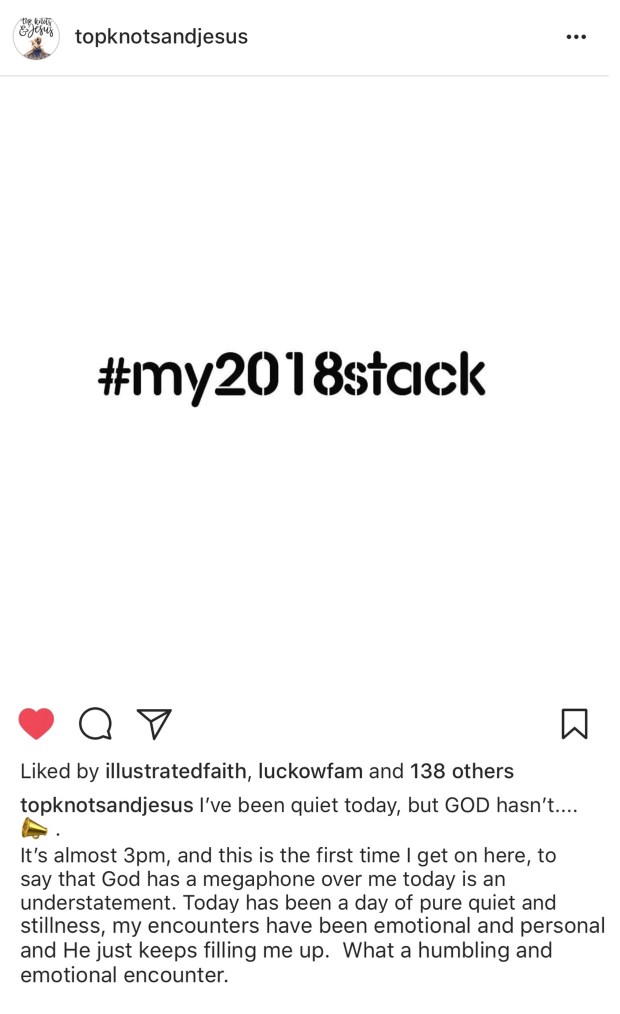Open illustratedfaith's profile from the likes line

click(176, 771)
